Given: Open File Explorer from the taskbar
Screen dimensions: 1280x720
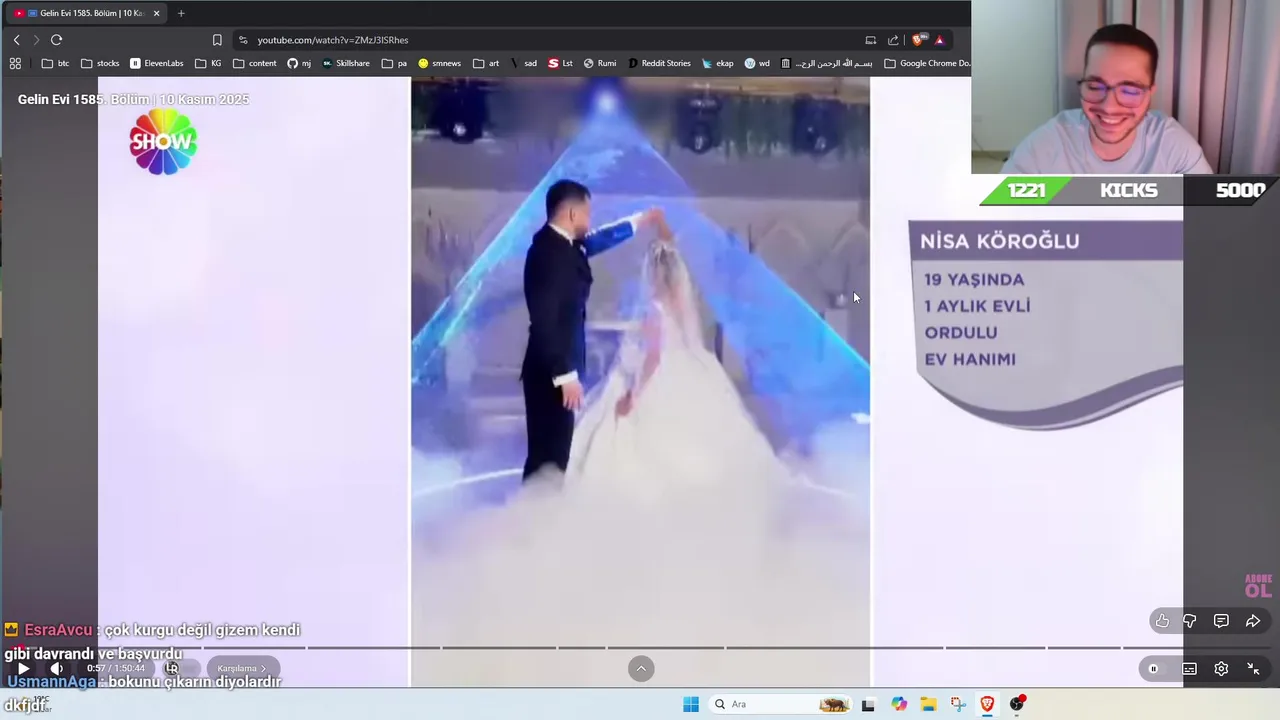Looking at the screenshot, I should pos(928,704).
